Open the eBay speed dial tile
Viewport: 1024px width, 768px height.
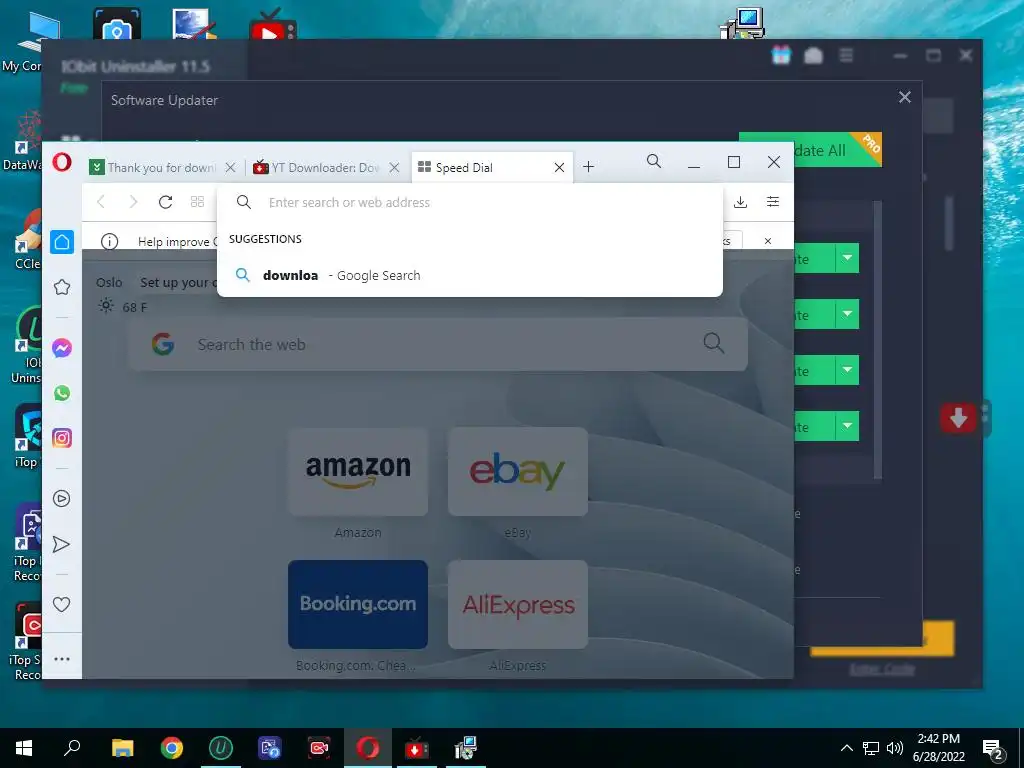tap(518, 472)
